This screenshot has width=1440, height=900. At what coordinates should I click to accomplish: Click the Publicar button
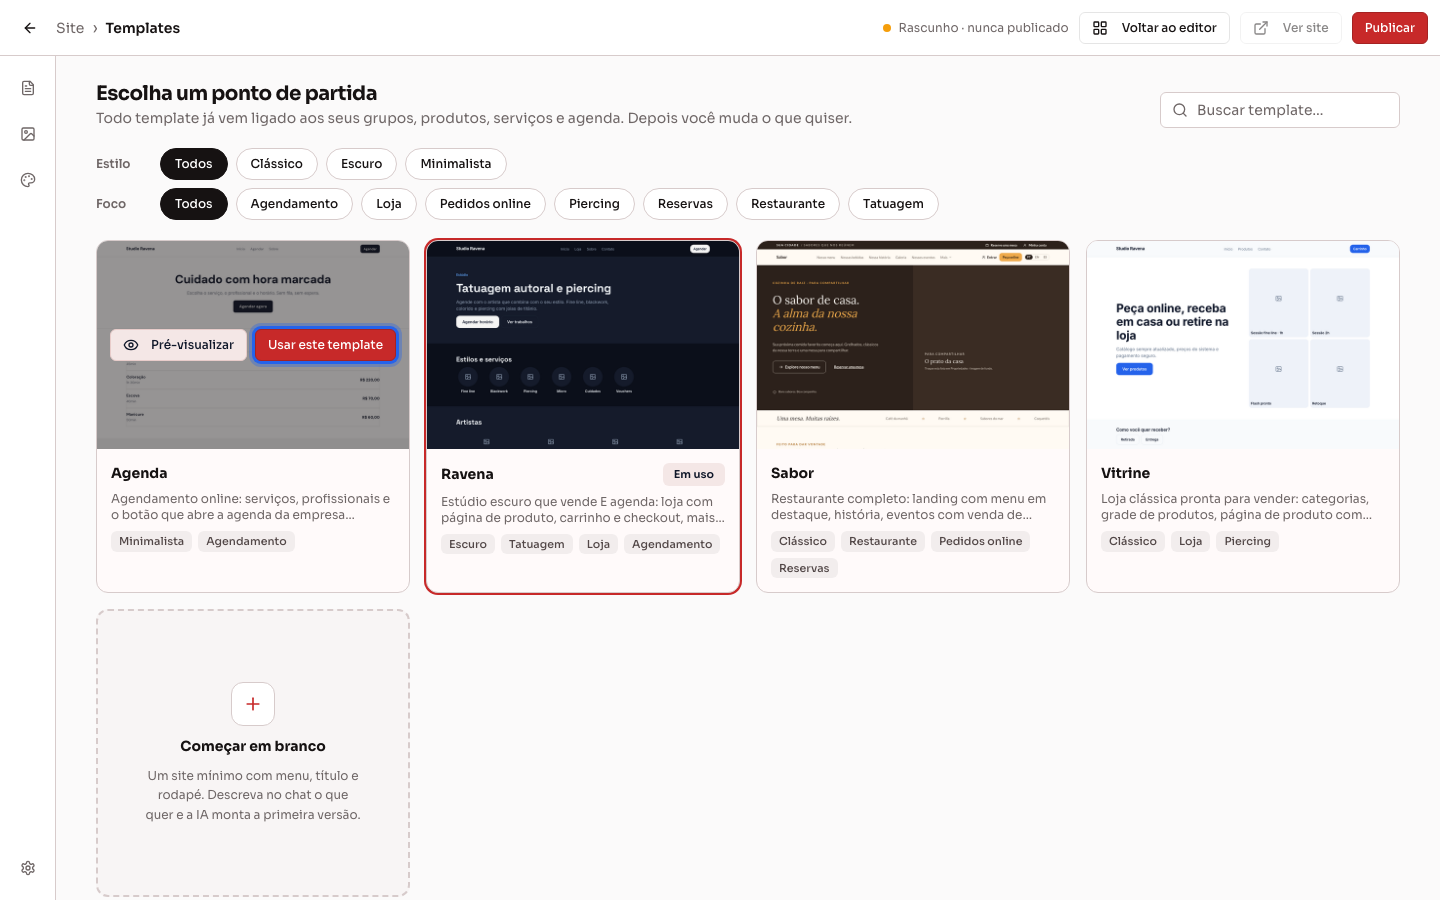(1390, 28)
